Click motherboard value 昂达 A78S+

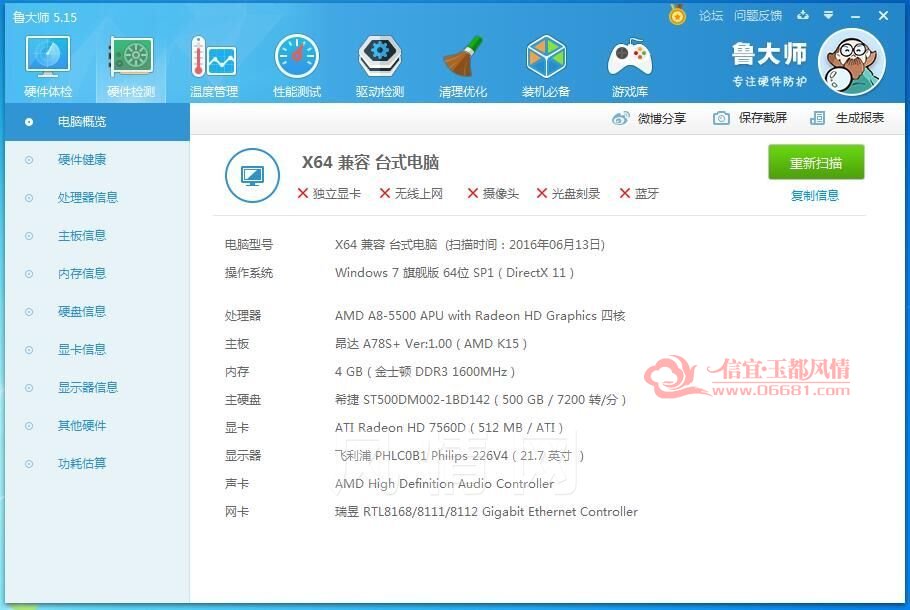point(431,344)
